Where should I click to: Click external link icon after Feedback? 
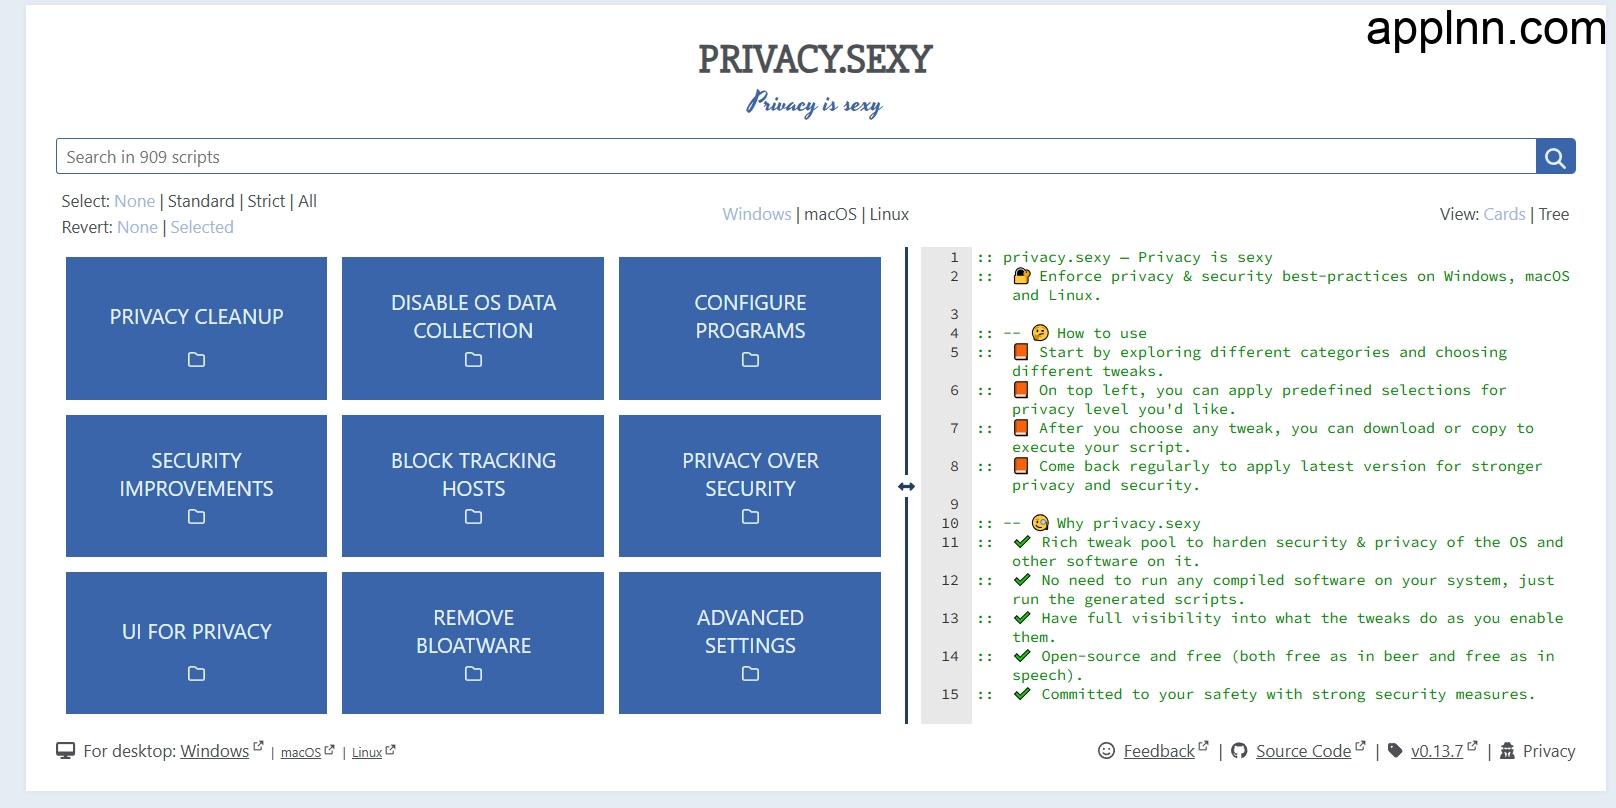(1203, 746)
